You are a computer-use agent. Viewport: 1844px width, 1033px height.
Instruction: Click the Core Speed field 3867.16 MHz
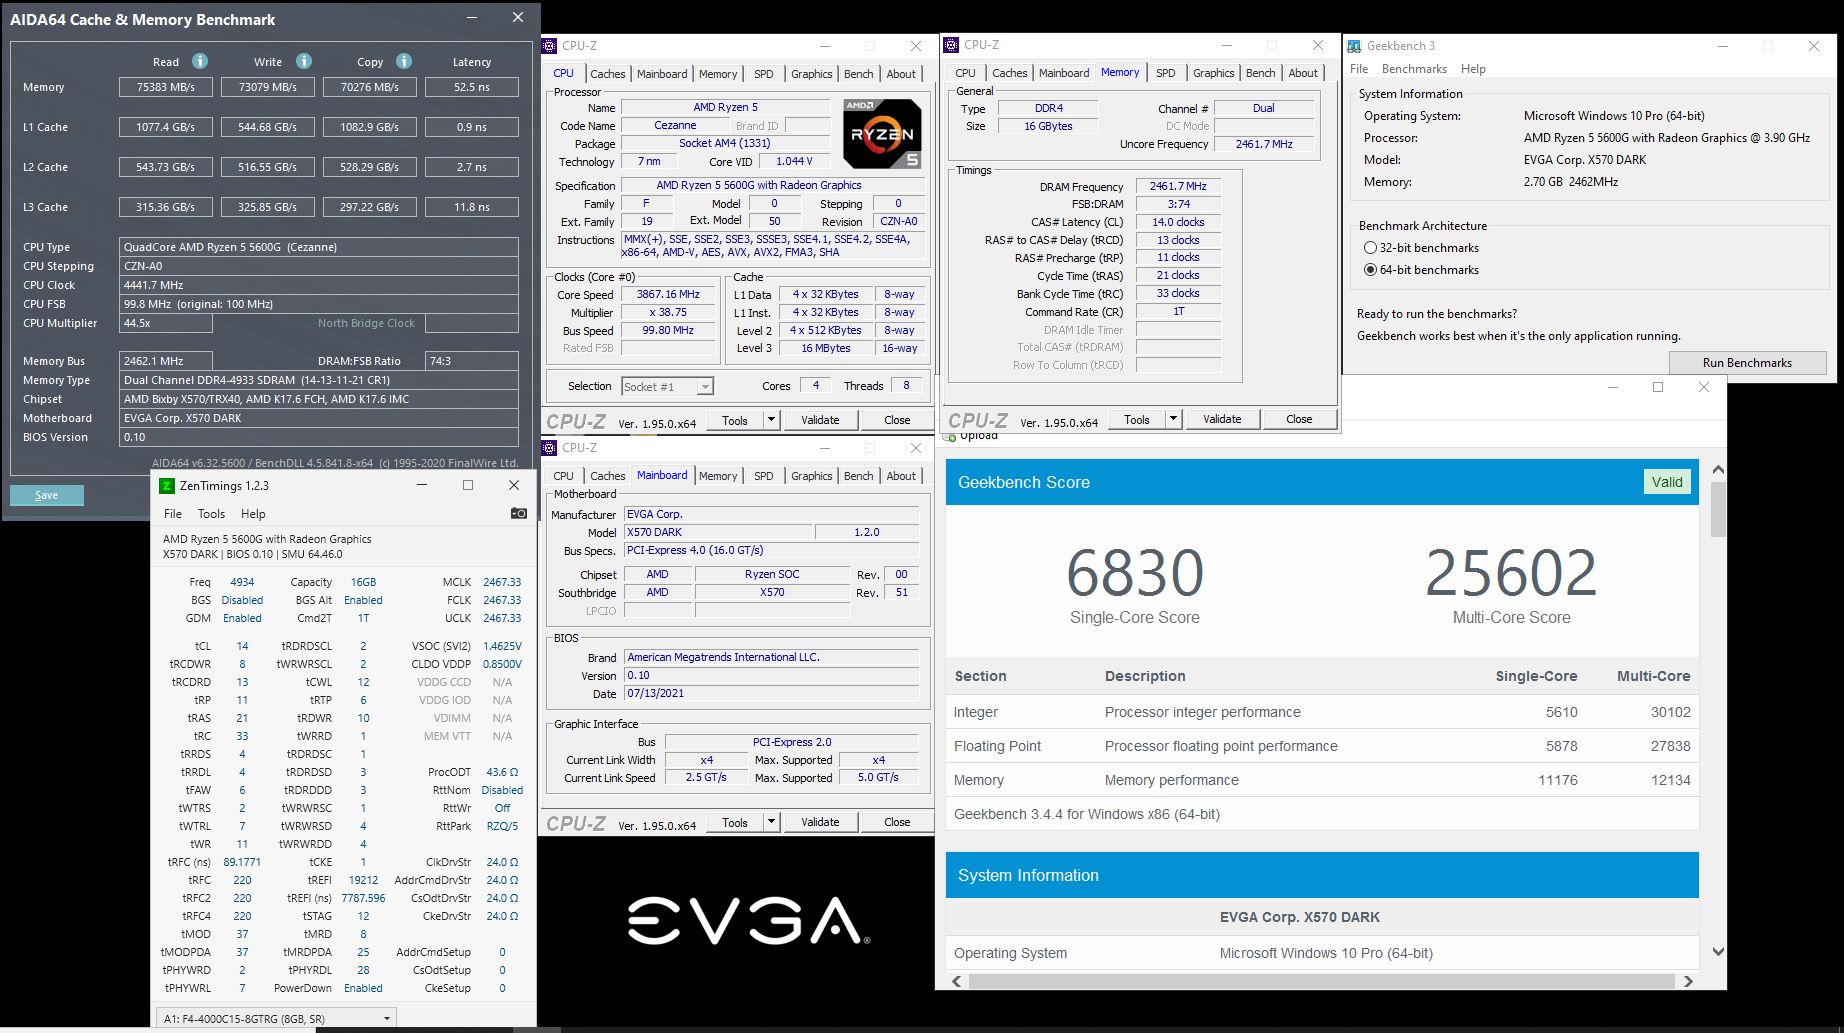click(668, 295)
